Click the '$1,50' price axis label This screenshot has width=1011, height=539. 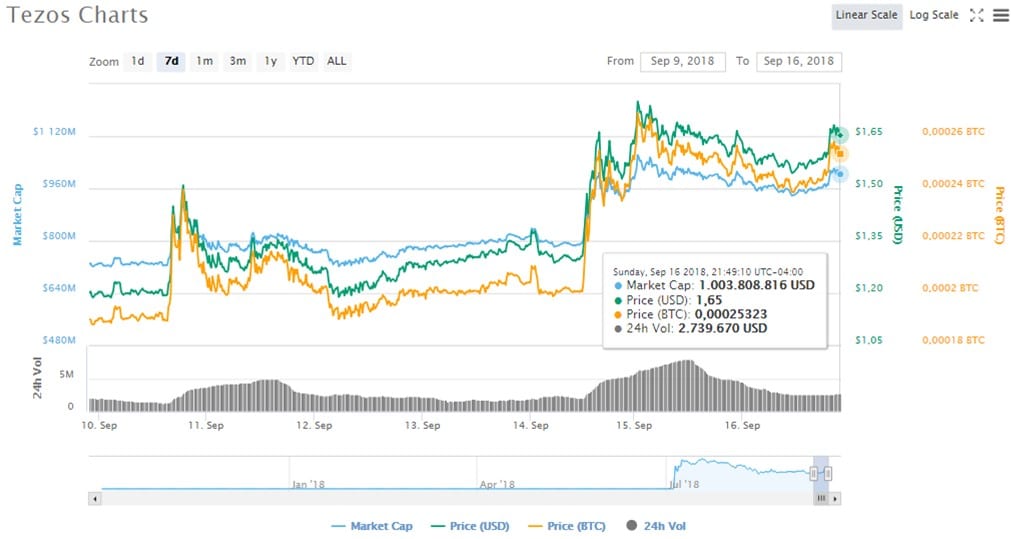coord(869,184)
